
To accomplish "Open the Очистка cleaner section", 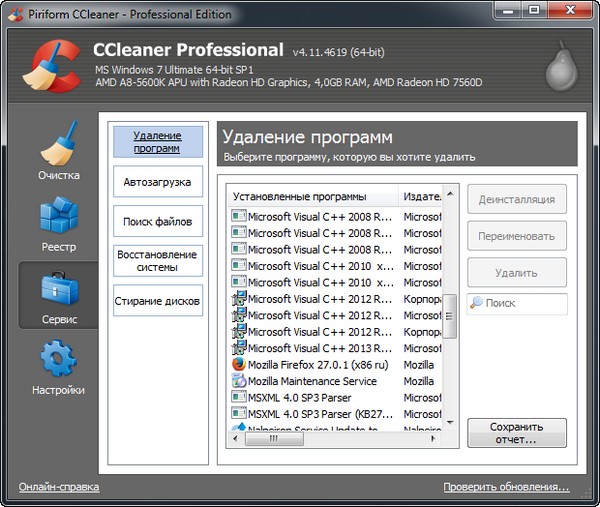I will point(59,155).
